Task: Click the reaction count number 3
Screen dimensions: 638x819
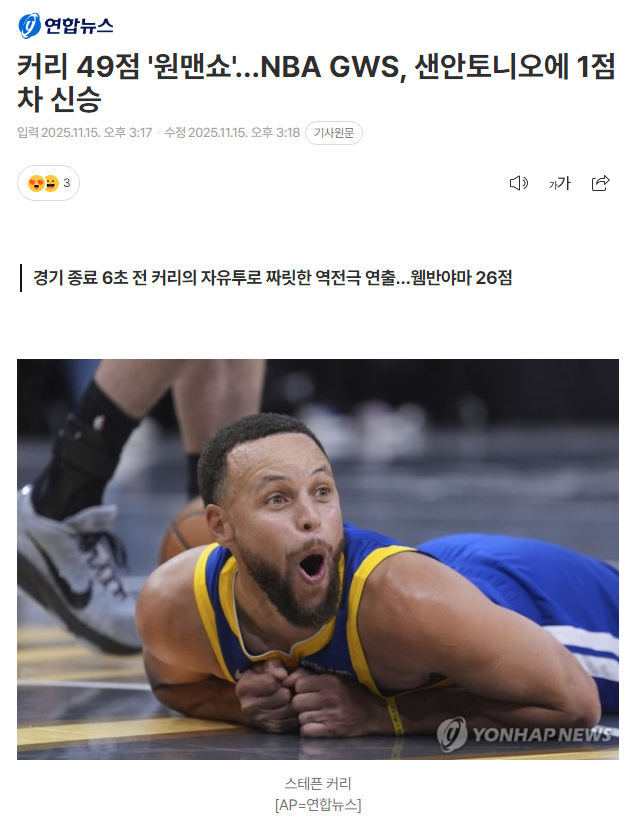Action: click(x=67, y=183)
